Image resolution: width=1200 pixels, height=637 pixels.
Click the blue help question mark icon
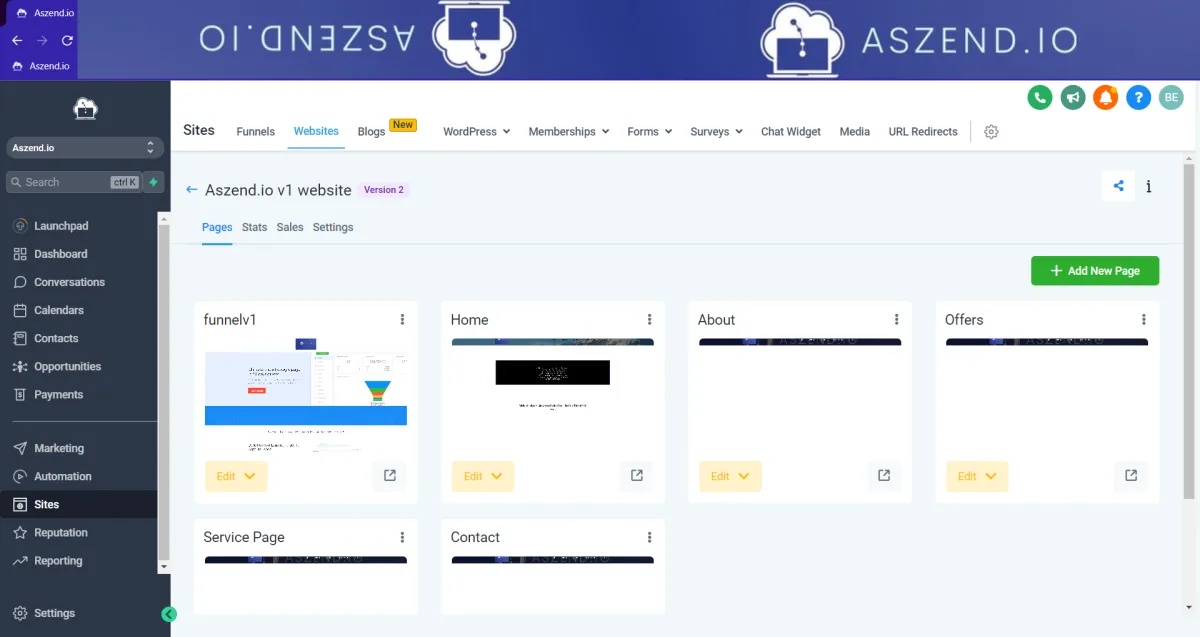(x=1138, y=97)
